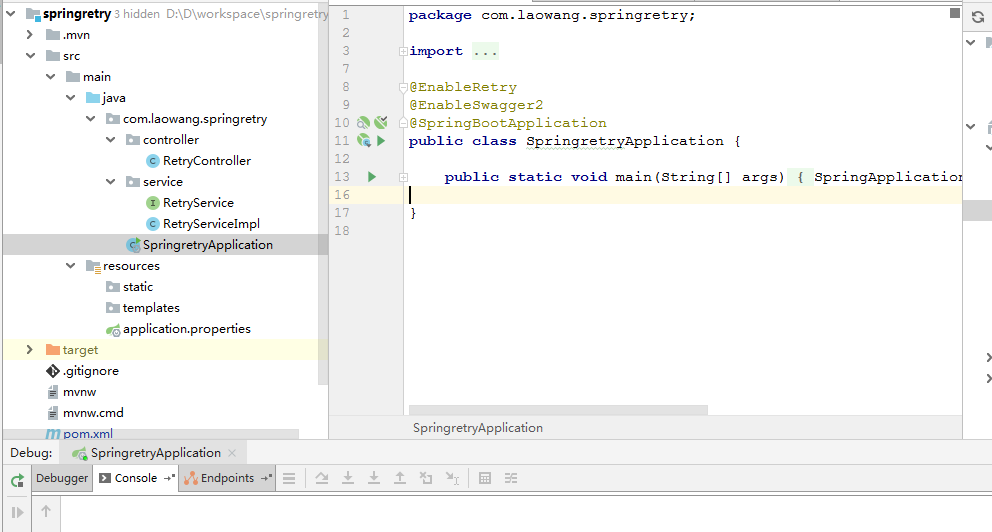Click the run gutter arrow on class line 11
Screen dimensions: 992x532
click(x=381, y=141)
